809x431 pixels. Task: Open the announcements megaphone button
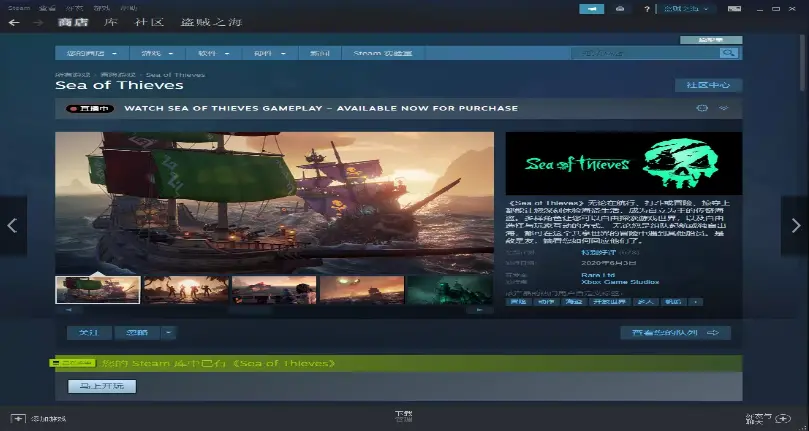pyautogui.click(x=592, y=9)
